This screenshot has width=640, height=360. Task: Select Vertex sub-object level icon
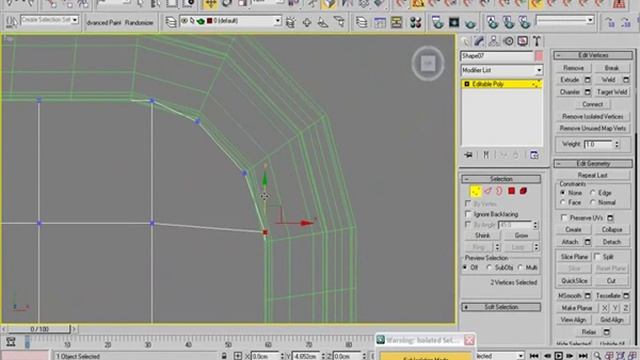point(476,191)
